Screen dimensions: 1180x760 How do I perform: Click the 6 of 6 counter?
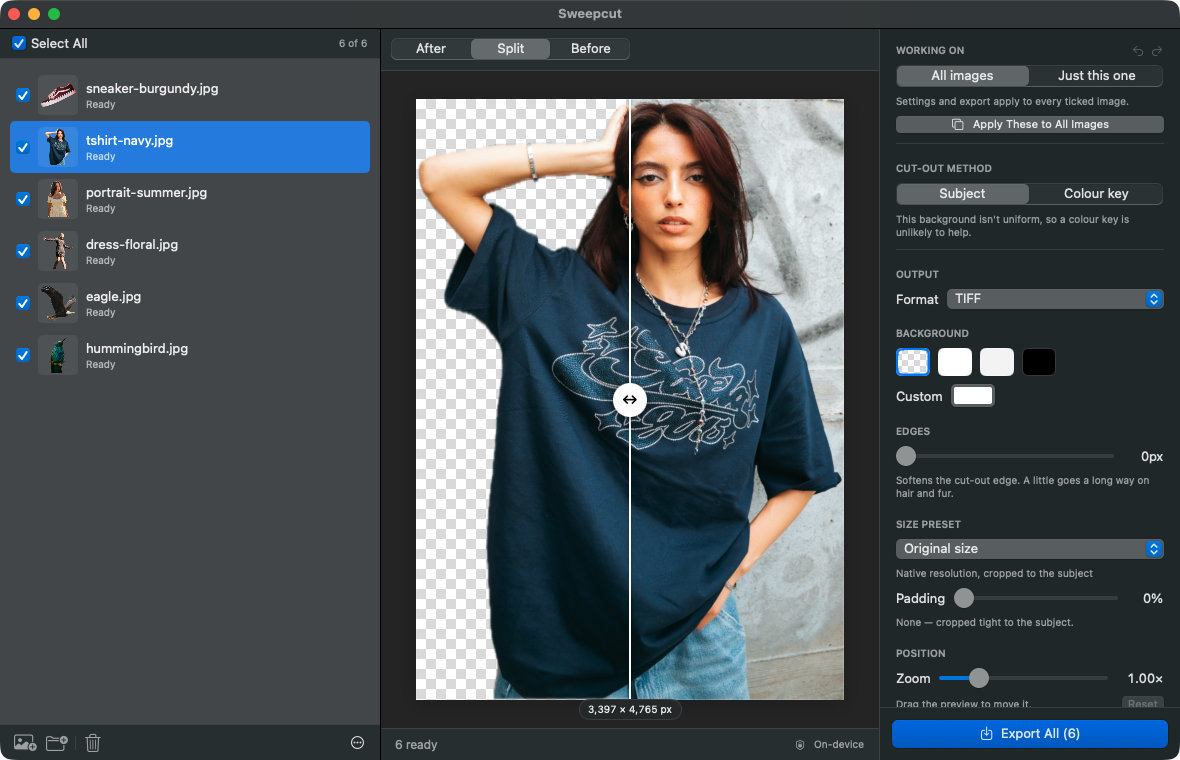point(353,44)
